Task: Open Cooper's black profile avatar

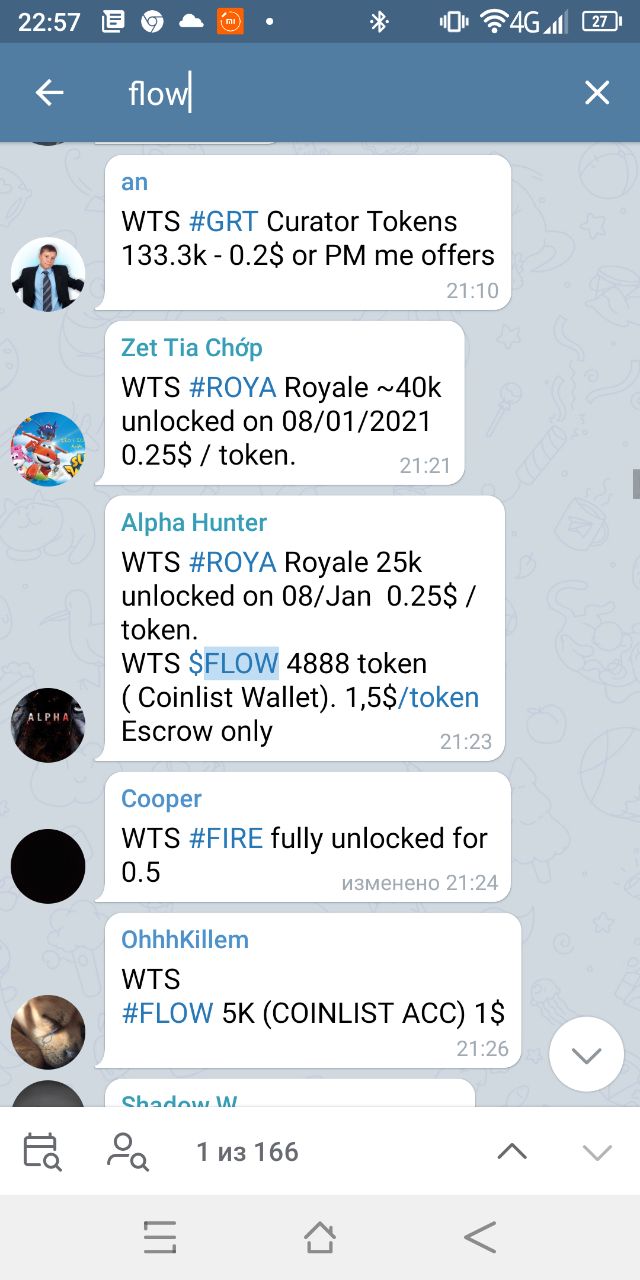Action: [x=48, y=866]
